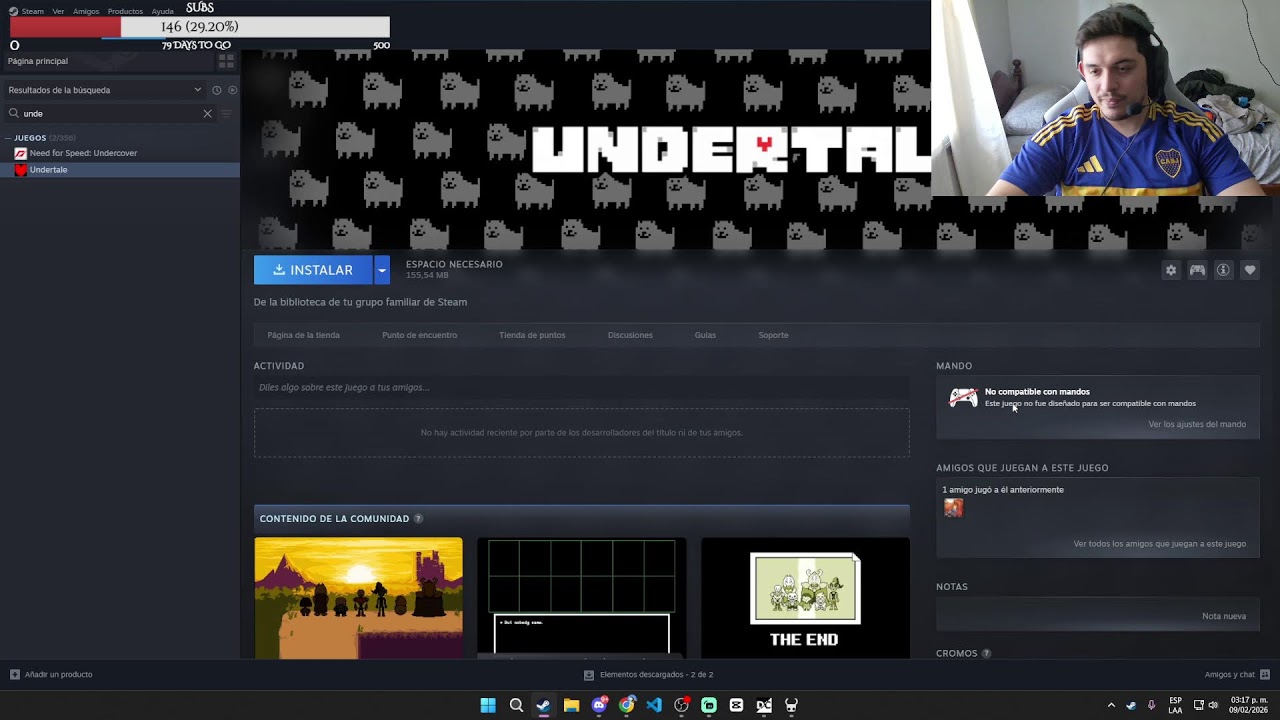
Task: Click the activity post input field
Action: pos(581,387)
